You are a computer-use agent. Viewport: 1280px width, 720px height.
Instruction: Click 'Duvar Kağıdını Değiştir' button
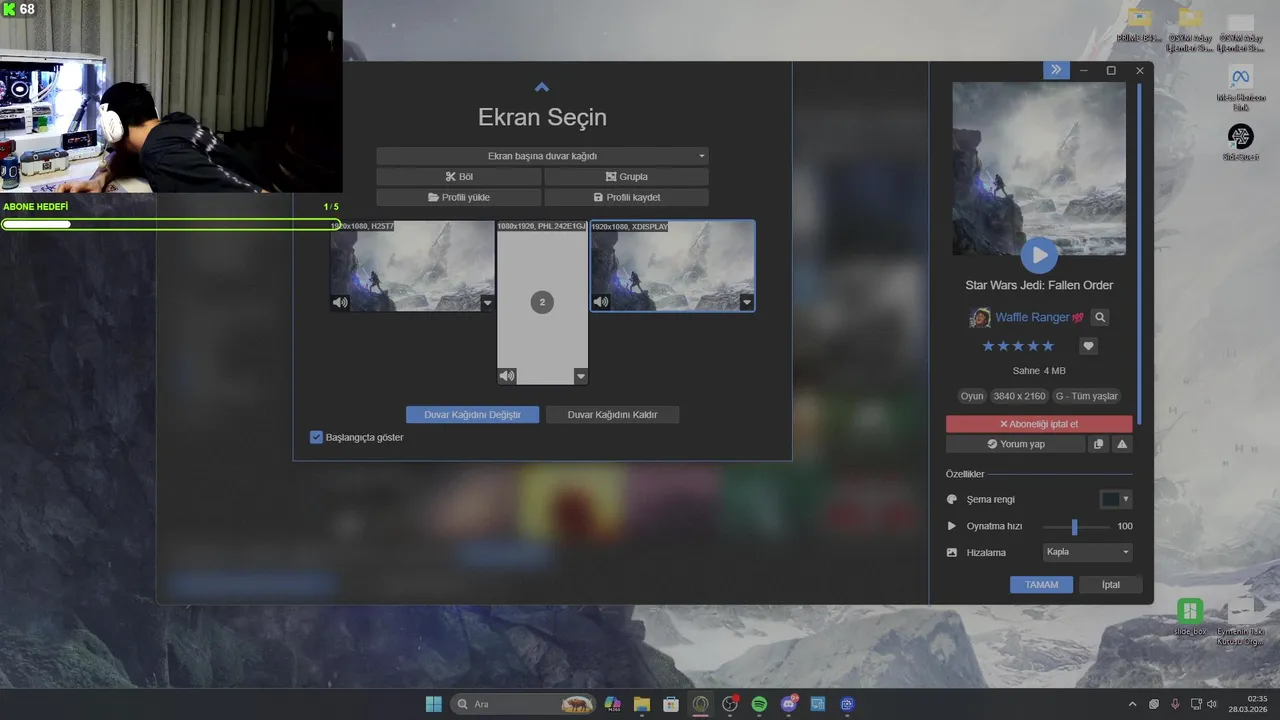(x=472, y=414)
